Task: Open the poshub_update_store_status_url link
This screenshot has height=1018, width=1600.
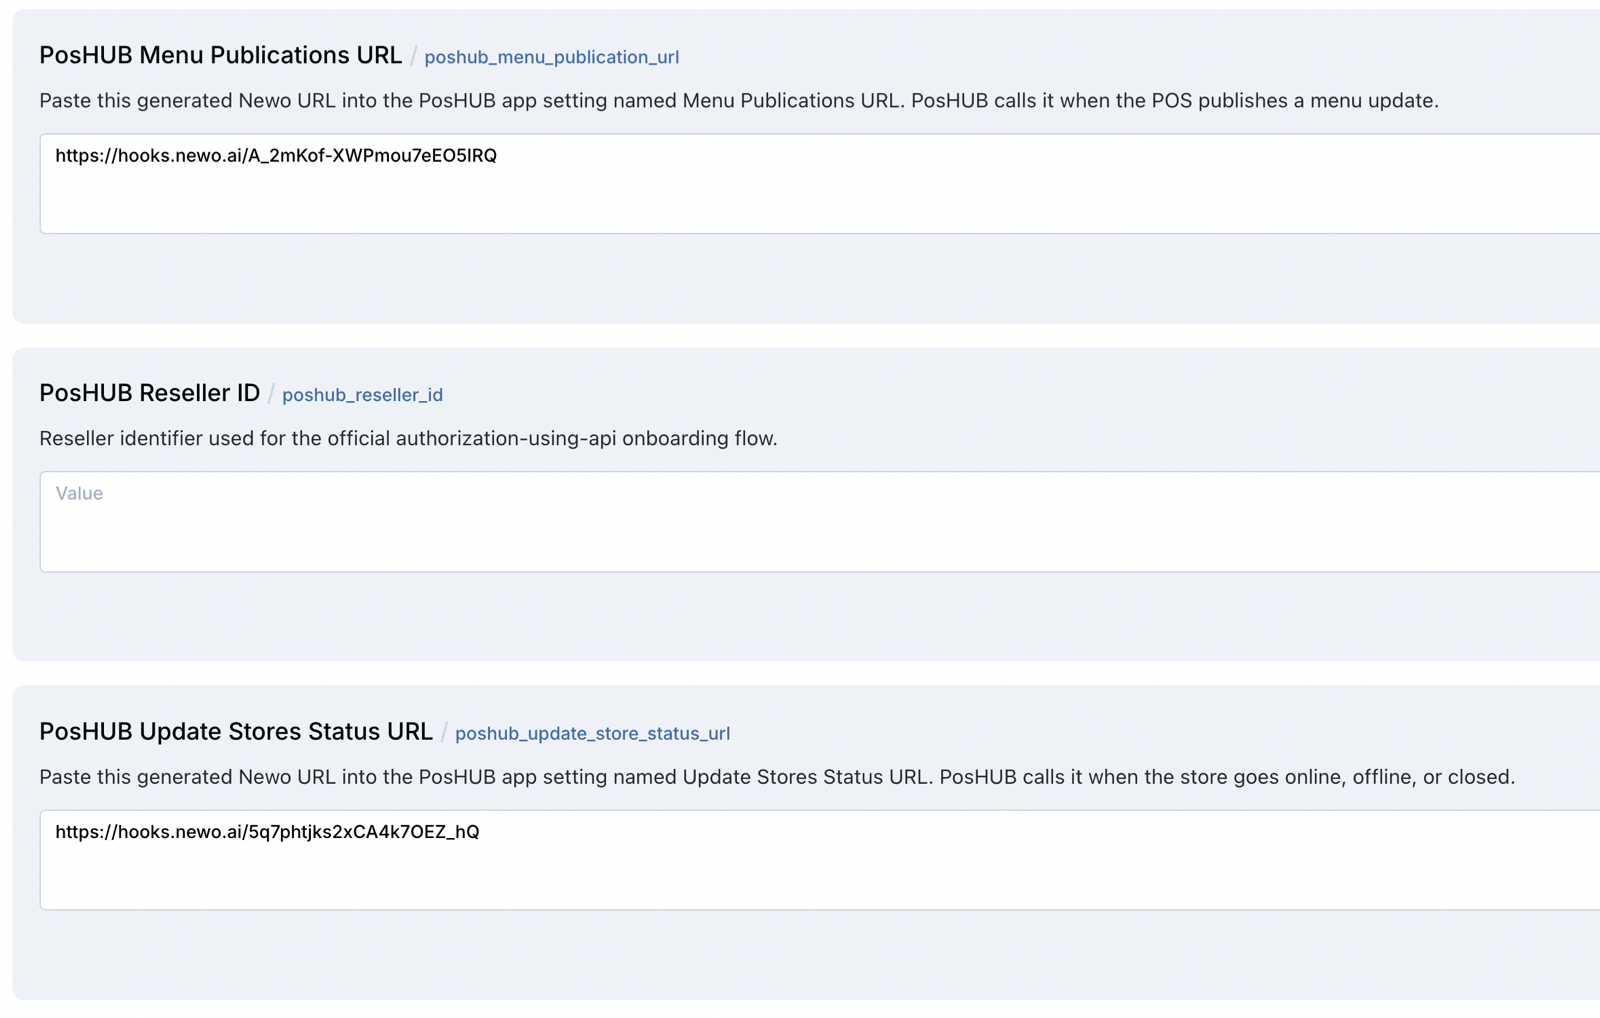Action: pos(592,733)
